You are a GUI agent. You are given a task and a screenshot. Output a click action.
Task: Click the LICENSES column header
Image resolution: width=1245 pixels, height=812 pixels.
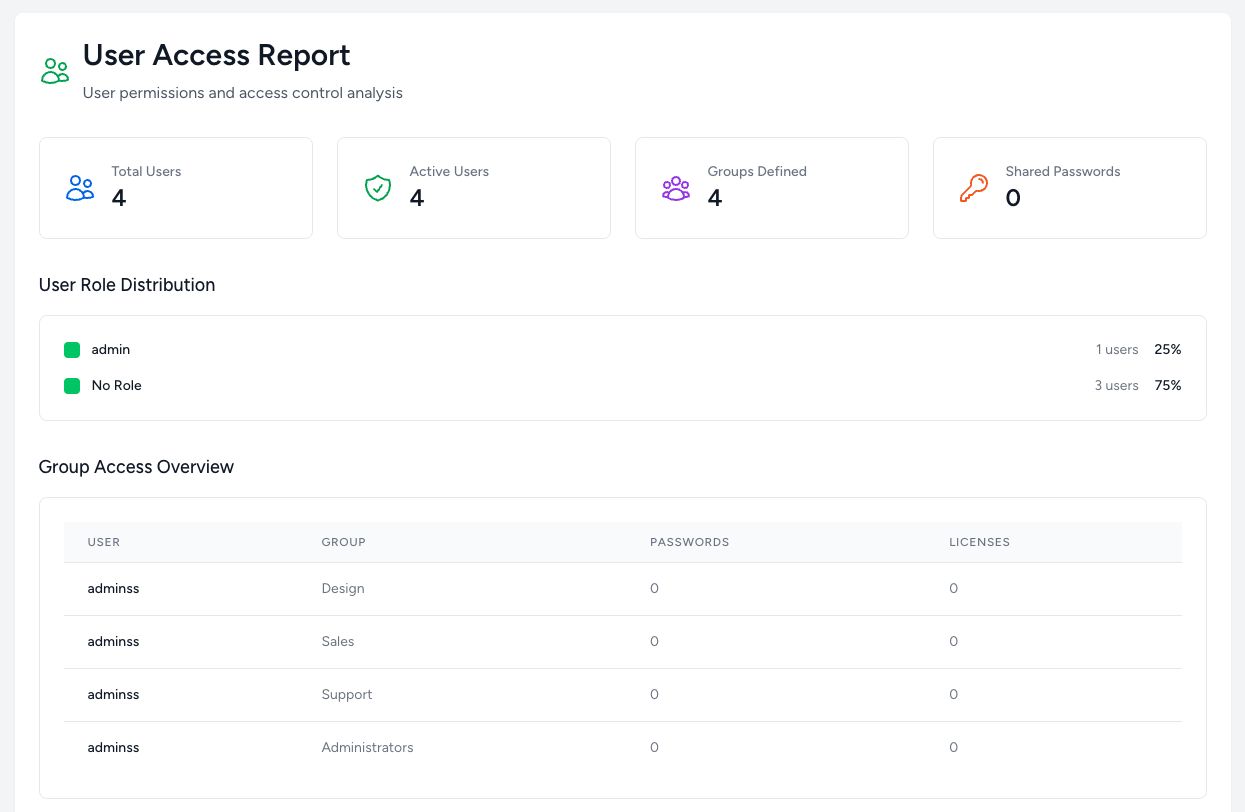tap(979, 542)
